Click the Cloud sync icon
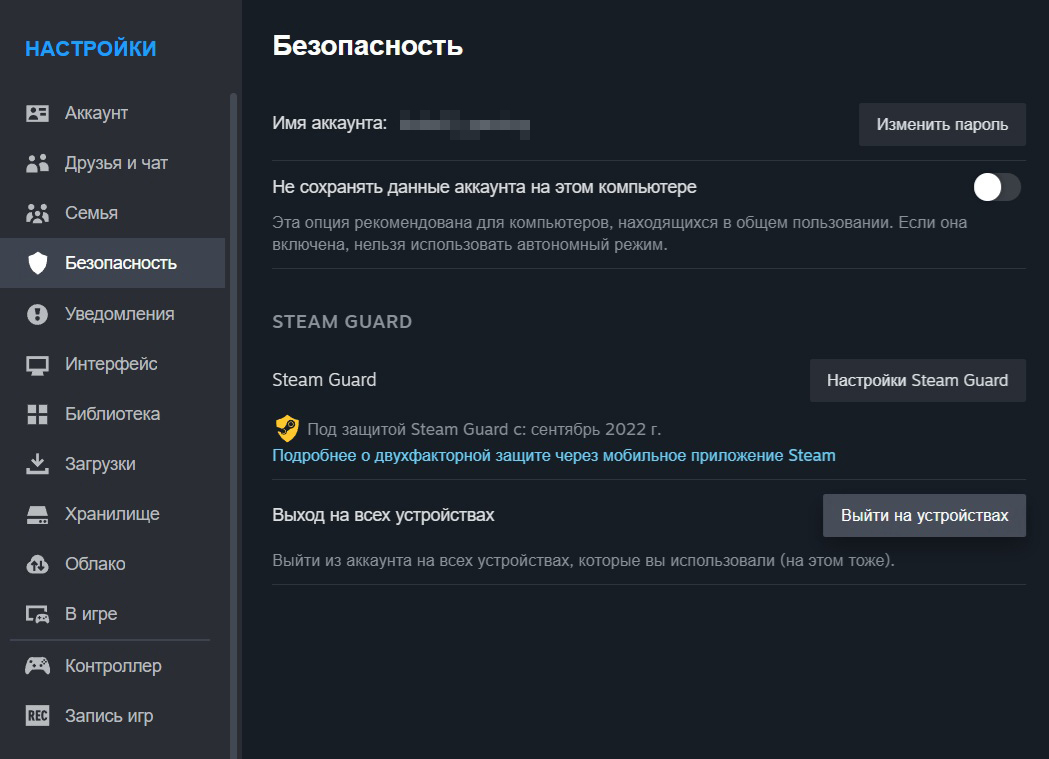Viewport: 1049px width, 759px height. tap(37, 564)
